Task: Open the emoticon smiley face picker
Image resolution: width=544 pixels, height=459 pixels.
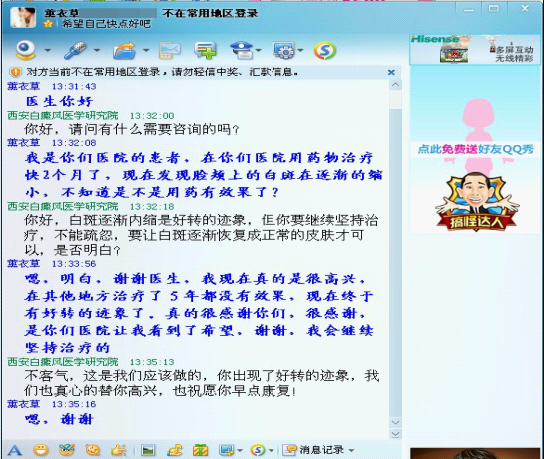Action: pos(41,450)
